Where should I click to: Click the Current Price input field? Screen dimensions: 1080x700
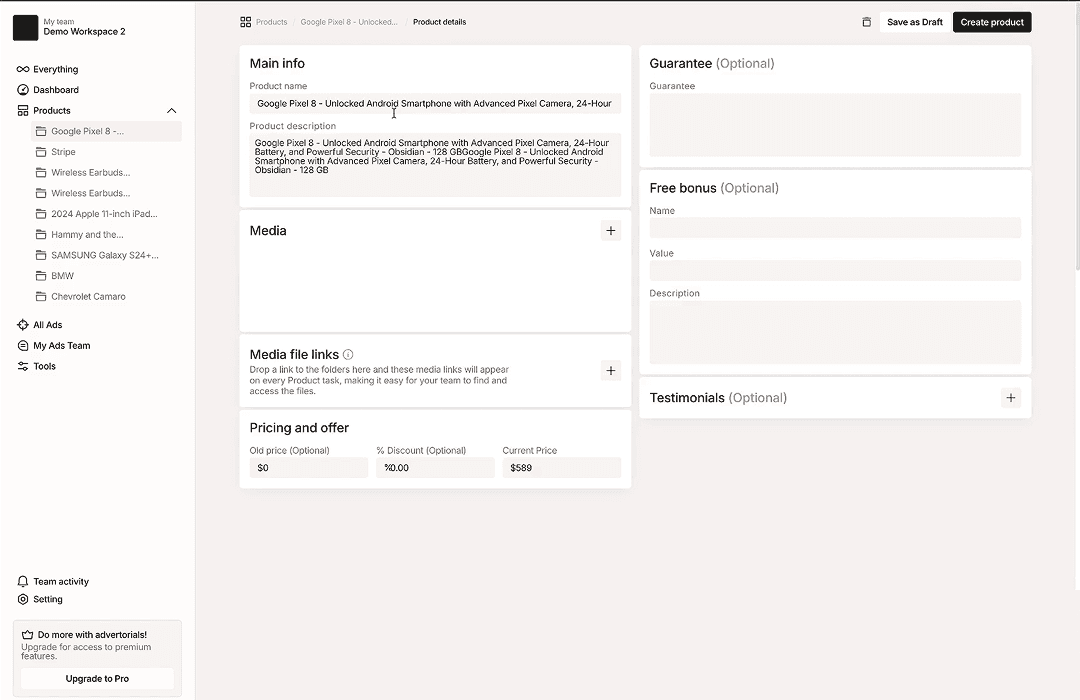tap(561, 468)
